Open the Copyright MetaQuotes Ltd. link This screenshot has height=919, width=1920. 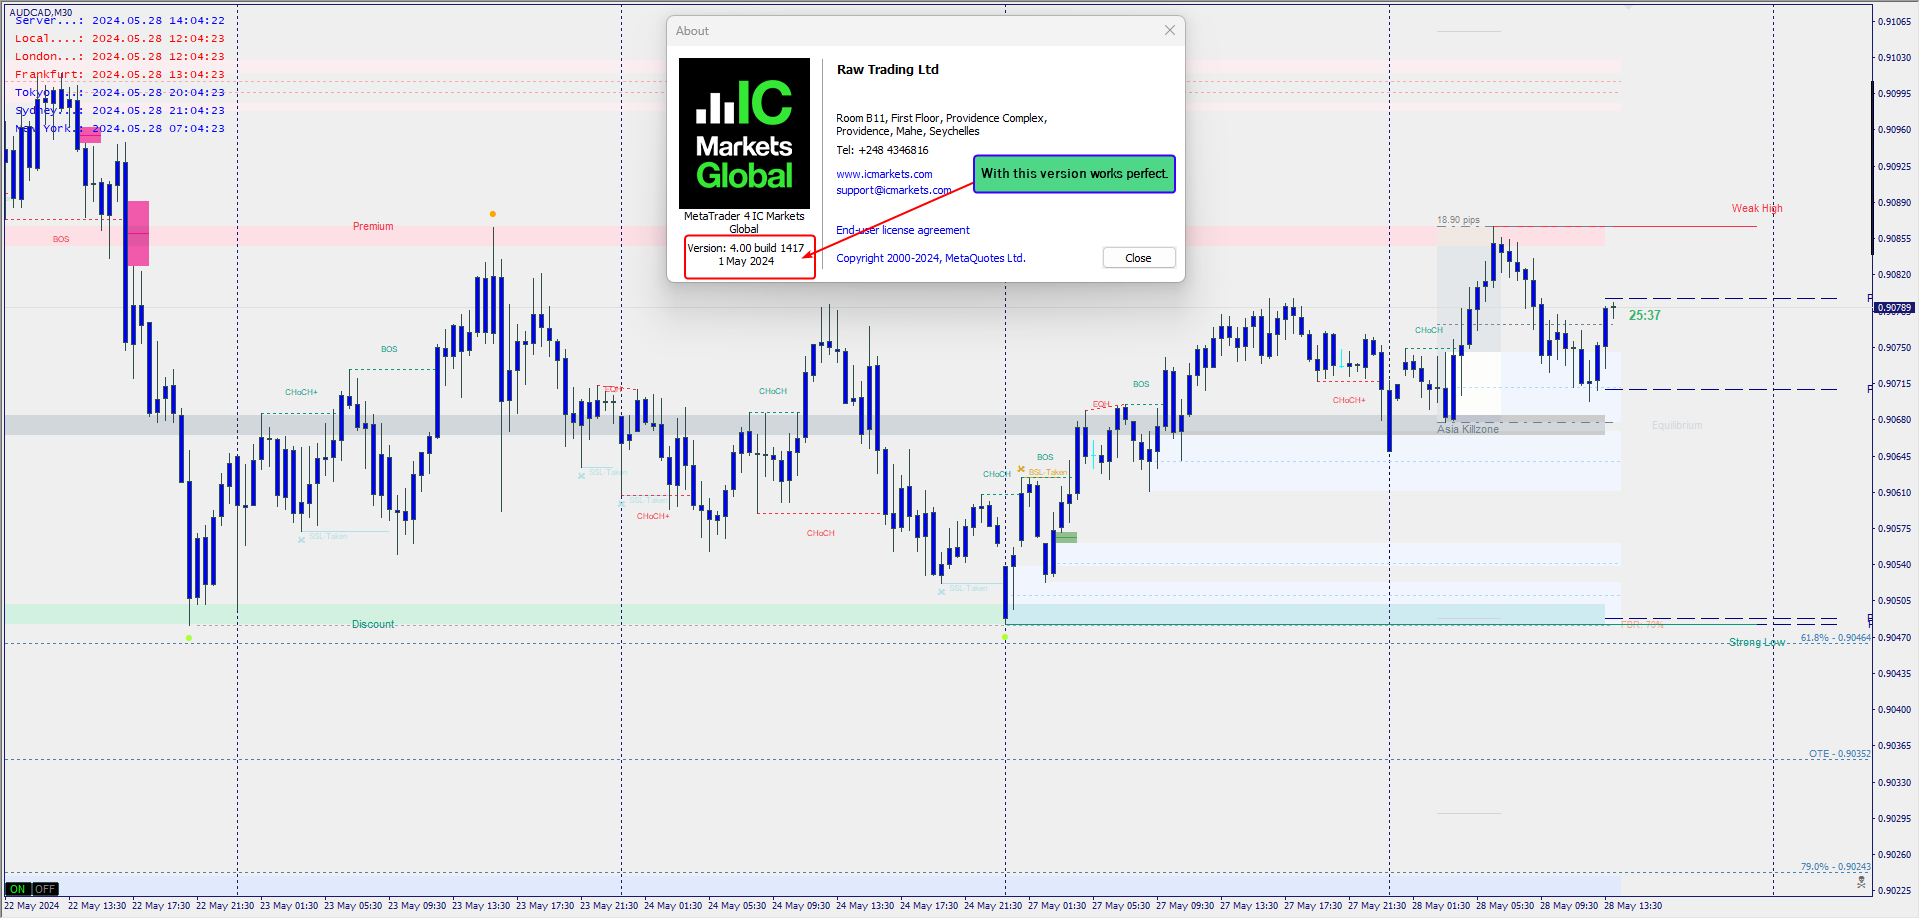coord(931,258)
